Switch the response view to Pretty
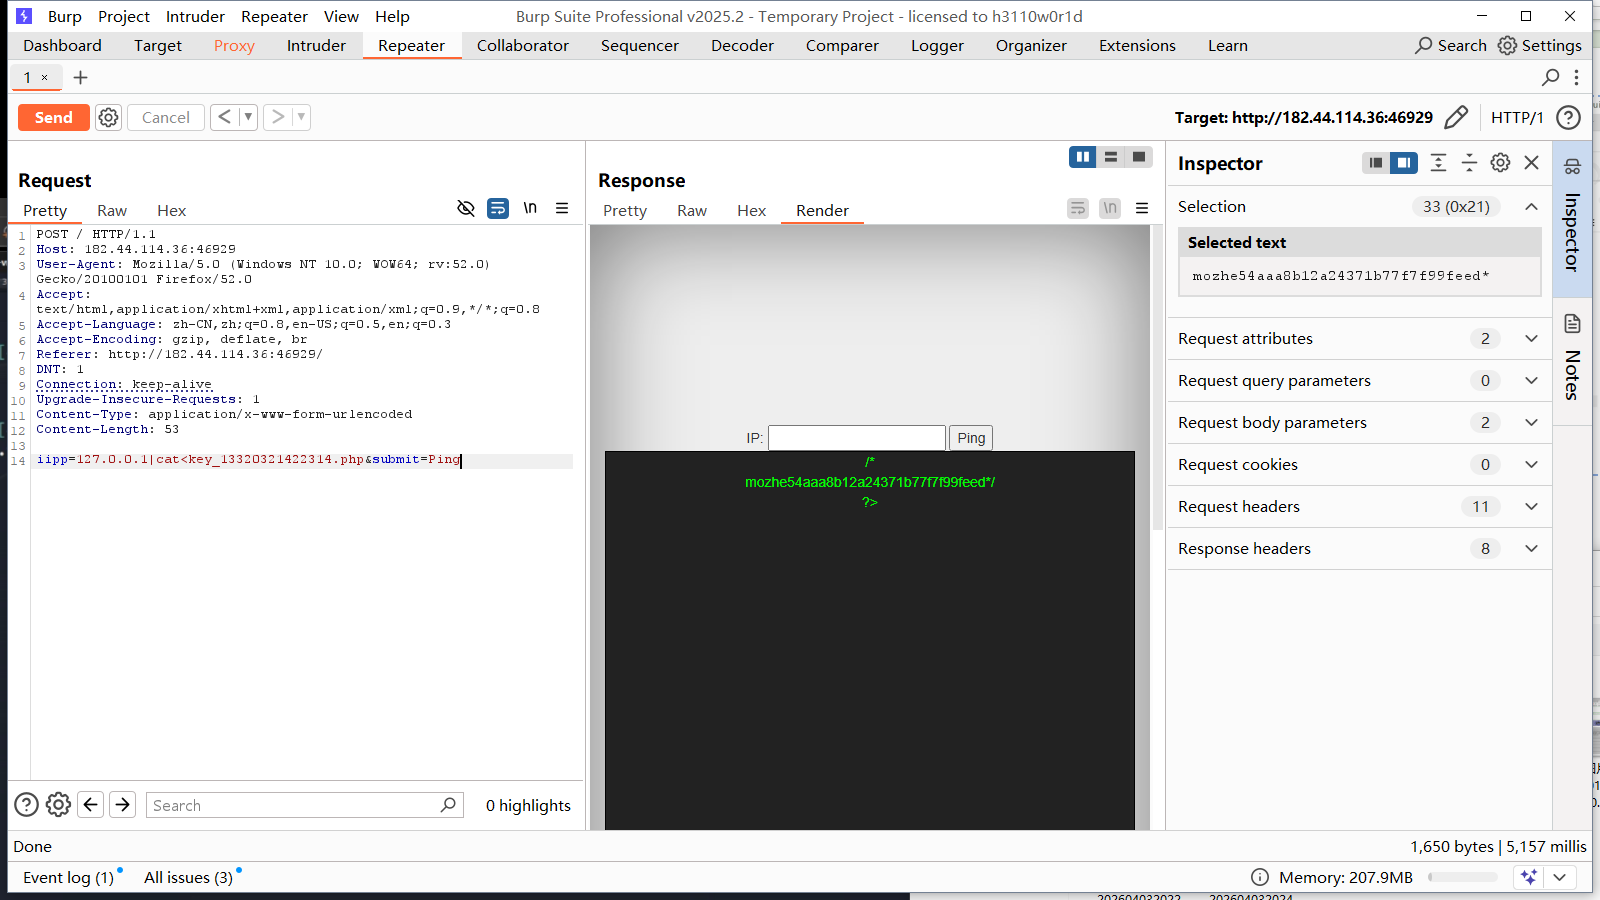 pos(625,211)
